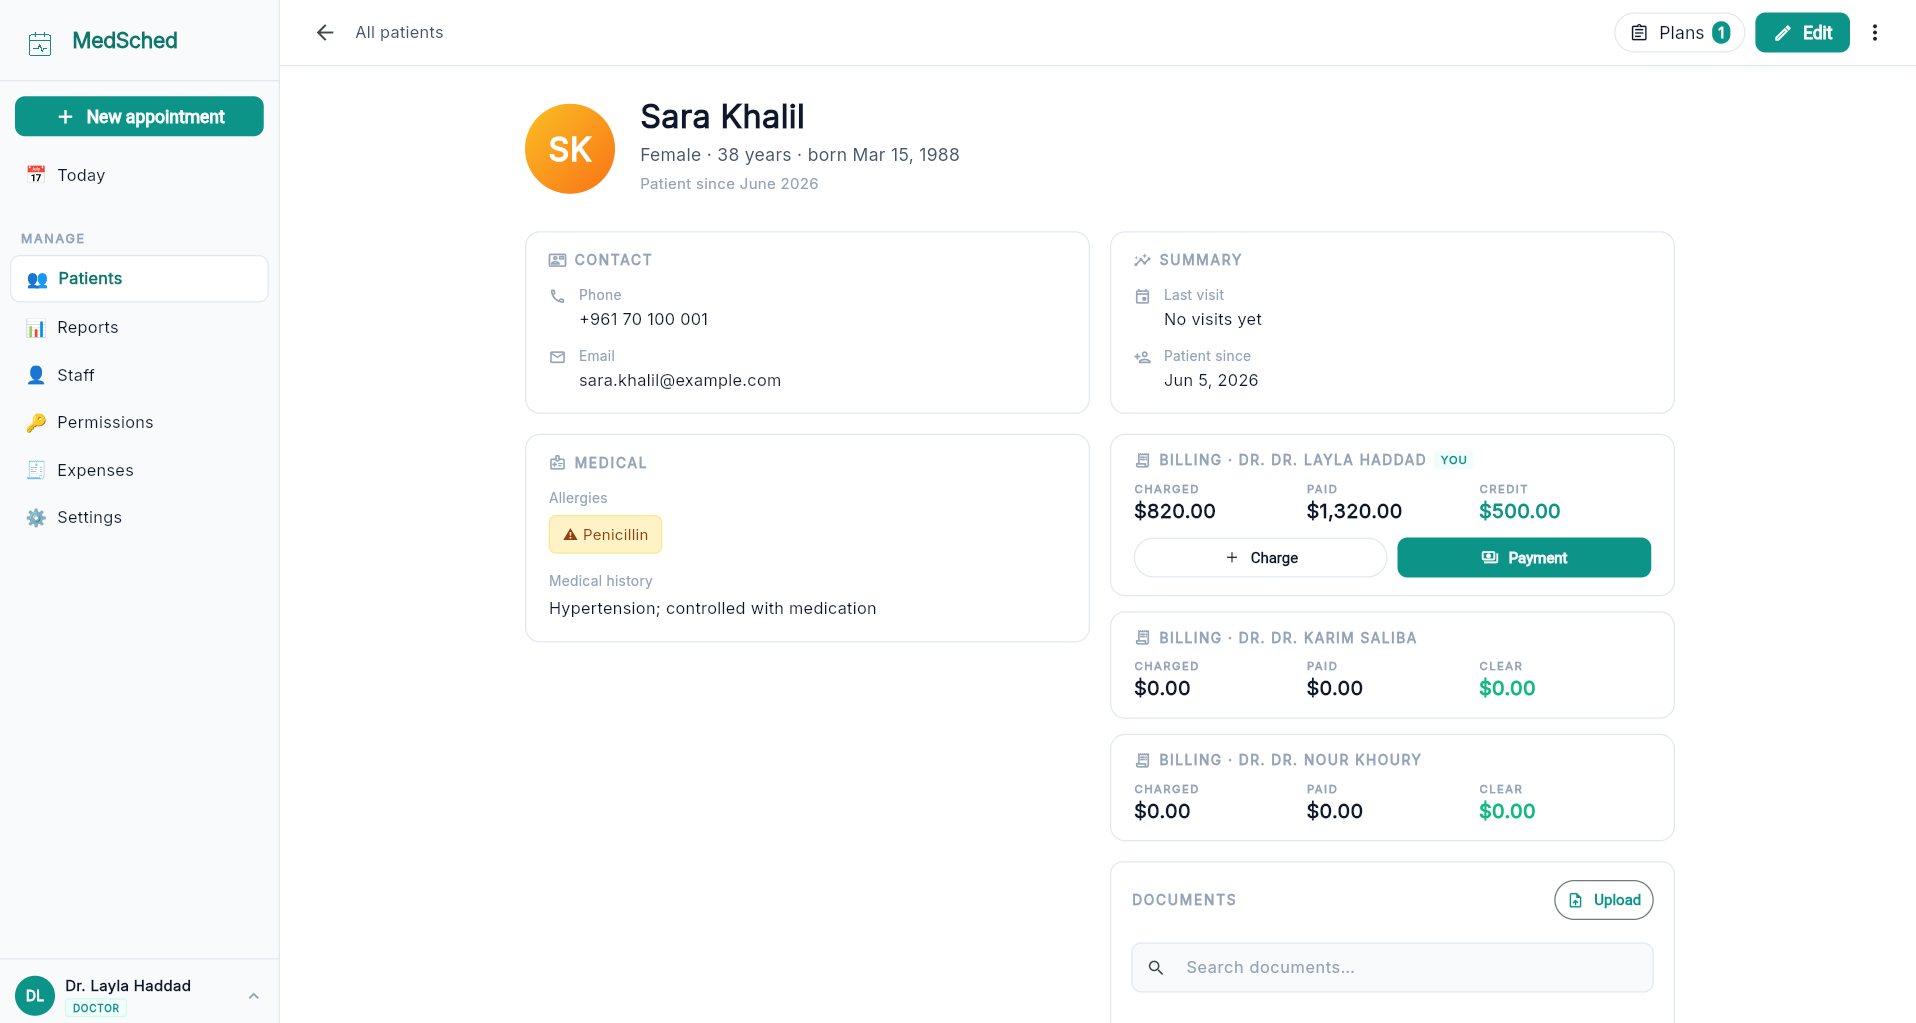
Task: Click the SK patient avatar
Action: point(570,149)
